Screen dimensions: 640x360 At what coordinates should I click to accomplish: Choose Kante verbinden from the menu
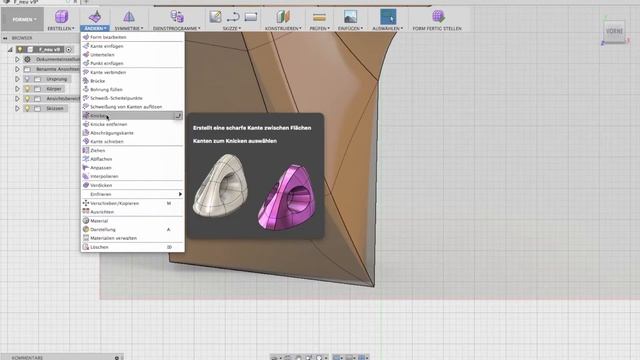click(x=133, y=72)
